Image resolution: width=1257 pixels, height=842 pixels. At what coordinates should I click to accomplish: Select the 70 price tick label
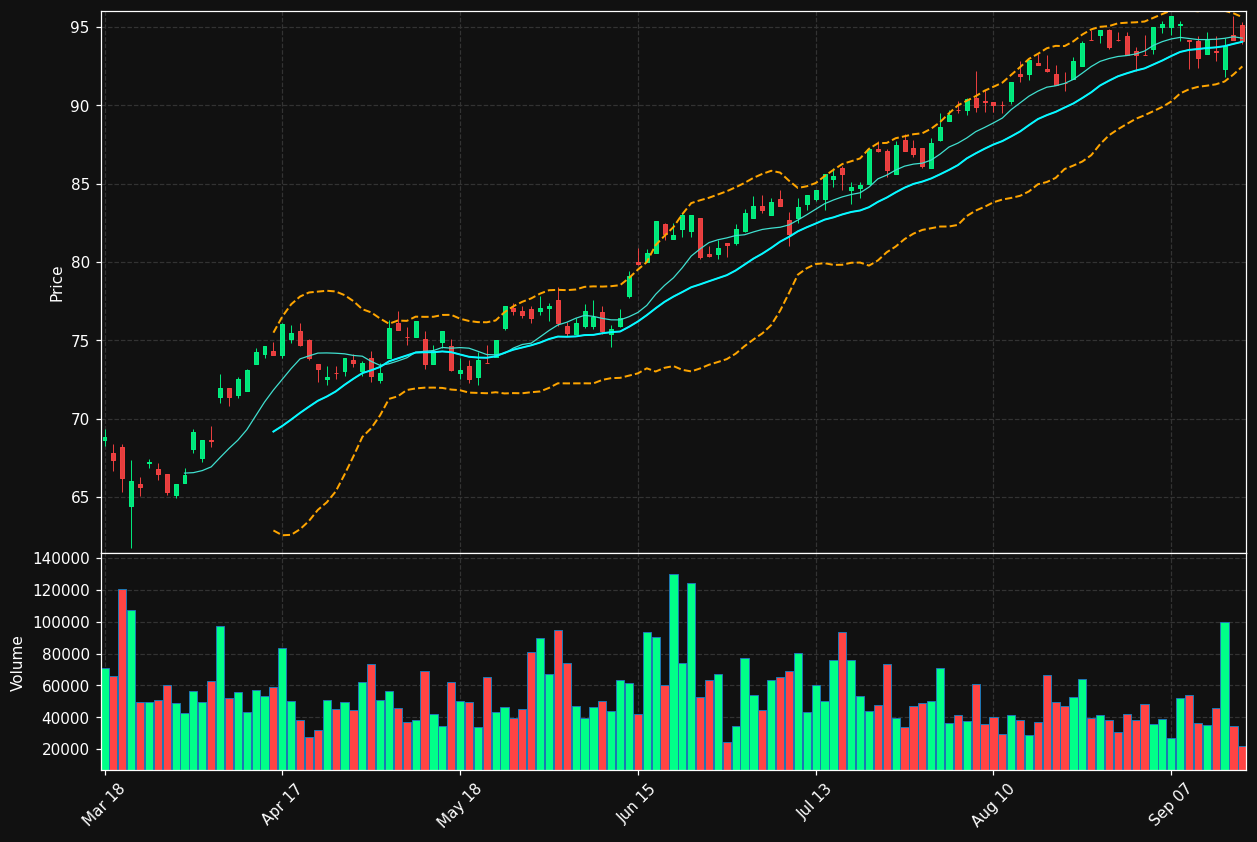click(x=80, y=420)
